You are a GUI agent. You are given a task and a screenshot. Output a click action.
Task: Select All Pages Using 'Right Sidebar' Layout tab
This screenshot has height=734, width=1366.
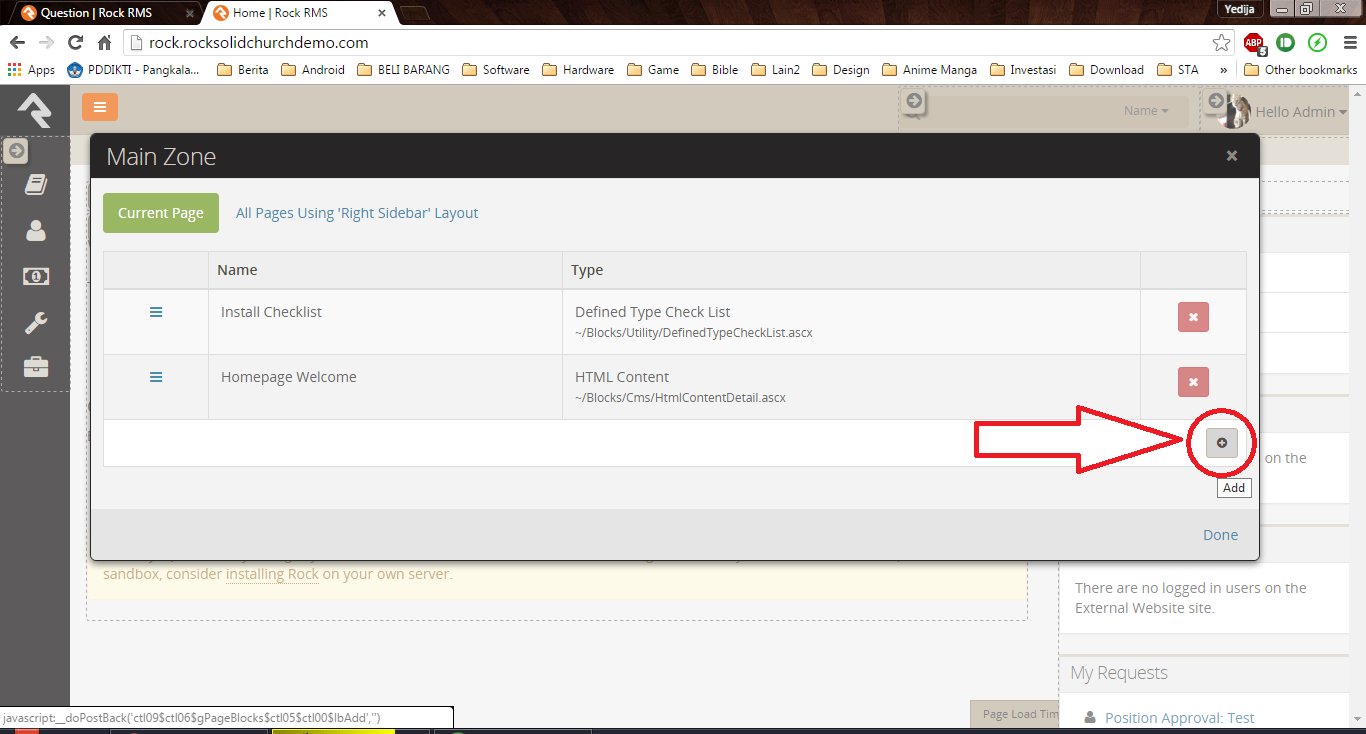(x=357, y=213)
